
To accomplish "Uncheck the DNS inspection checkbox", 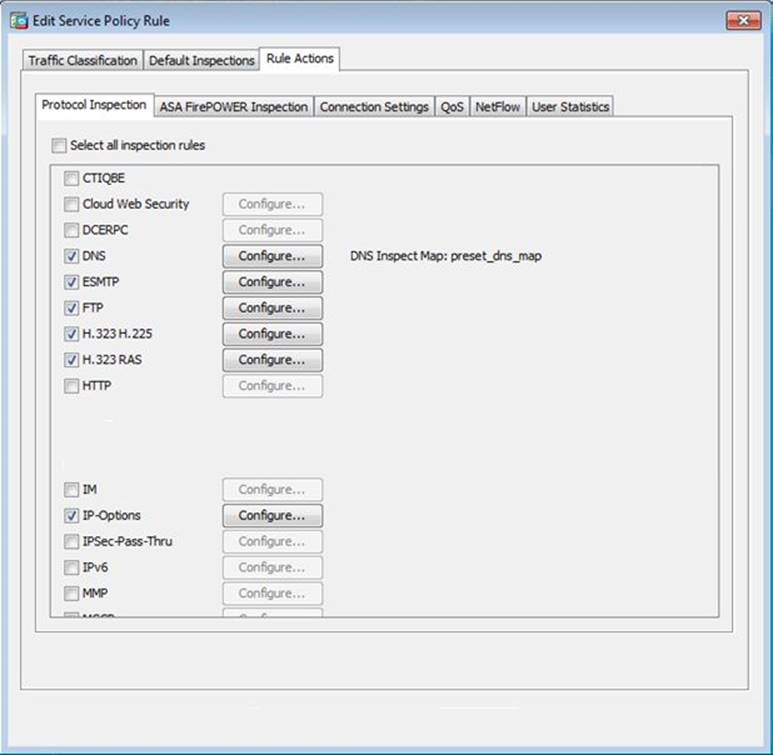I will tap(71, 257).
